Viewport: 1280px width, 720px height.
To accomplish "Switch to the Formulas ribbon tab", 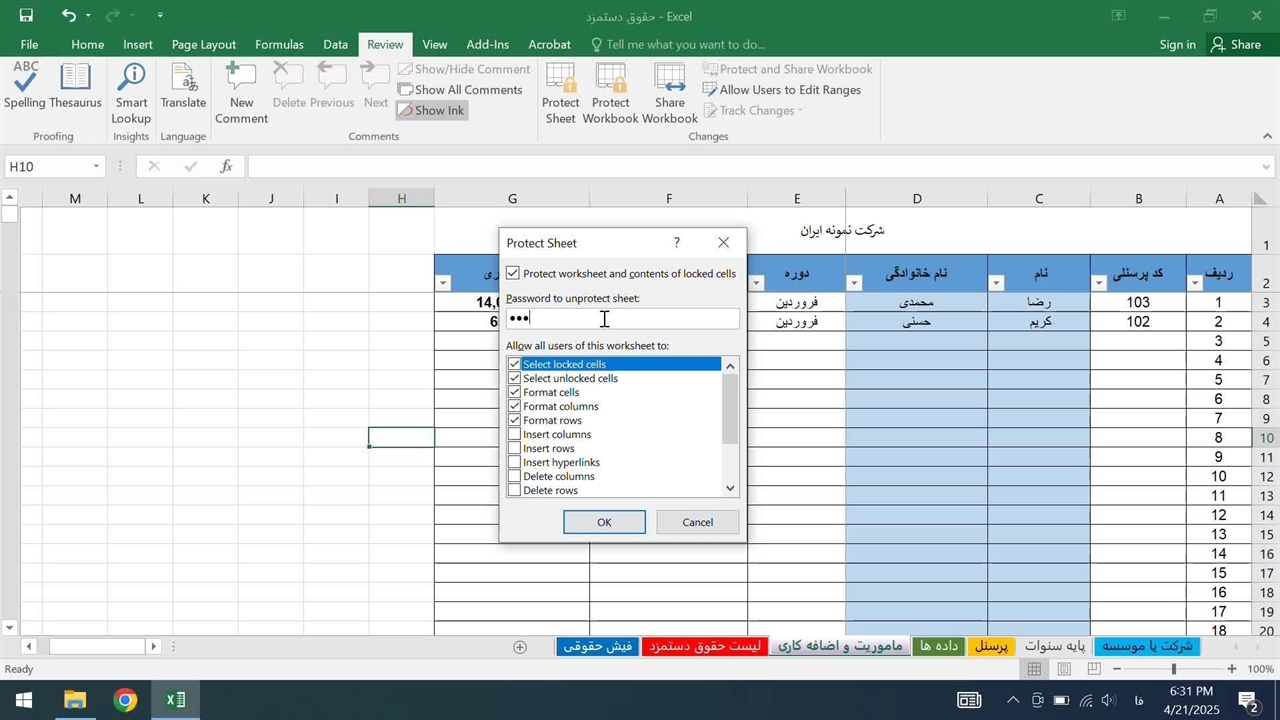I will tap(279, 44).
